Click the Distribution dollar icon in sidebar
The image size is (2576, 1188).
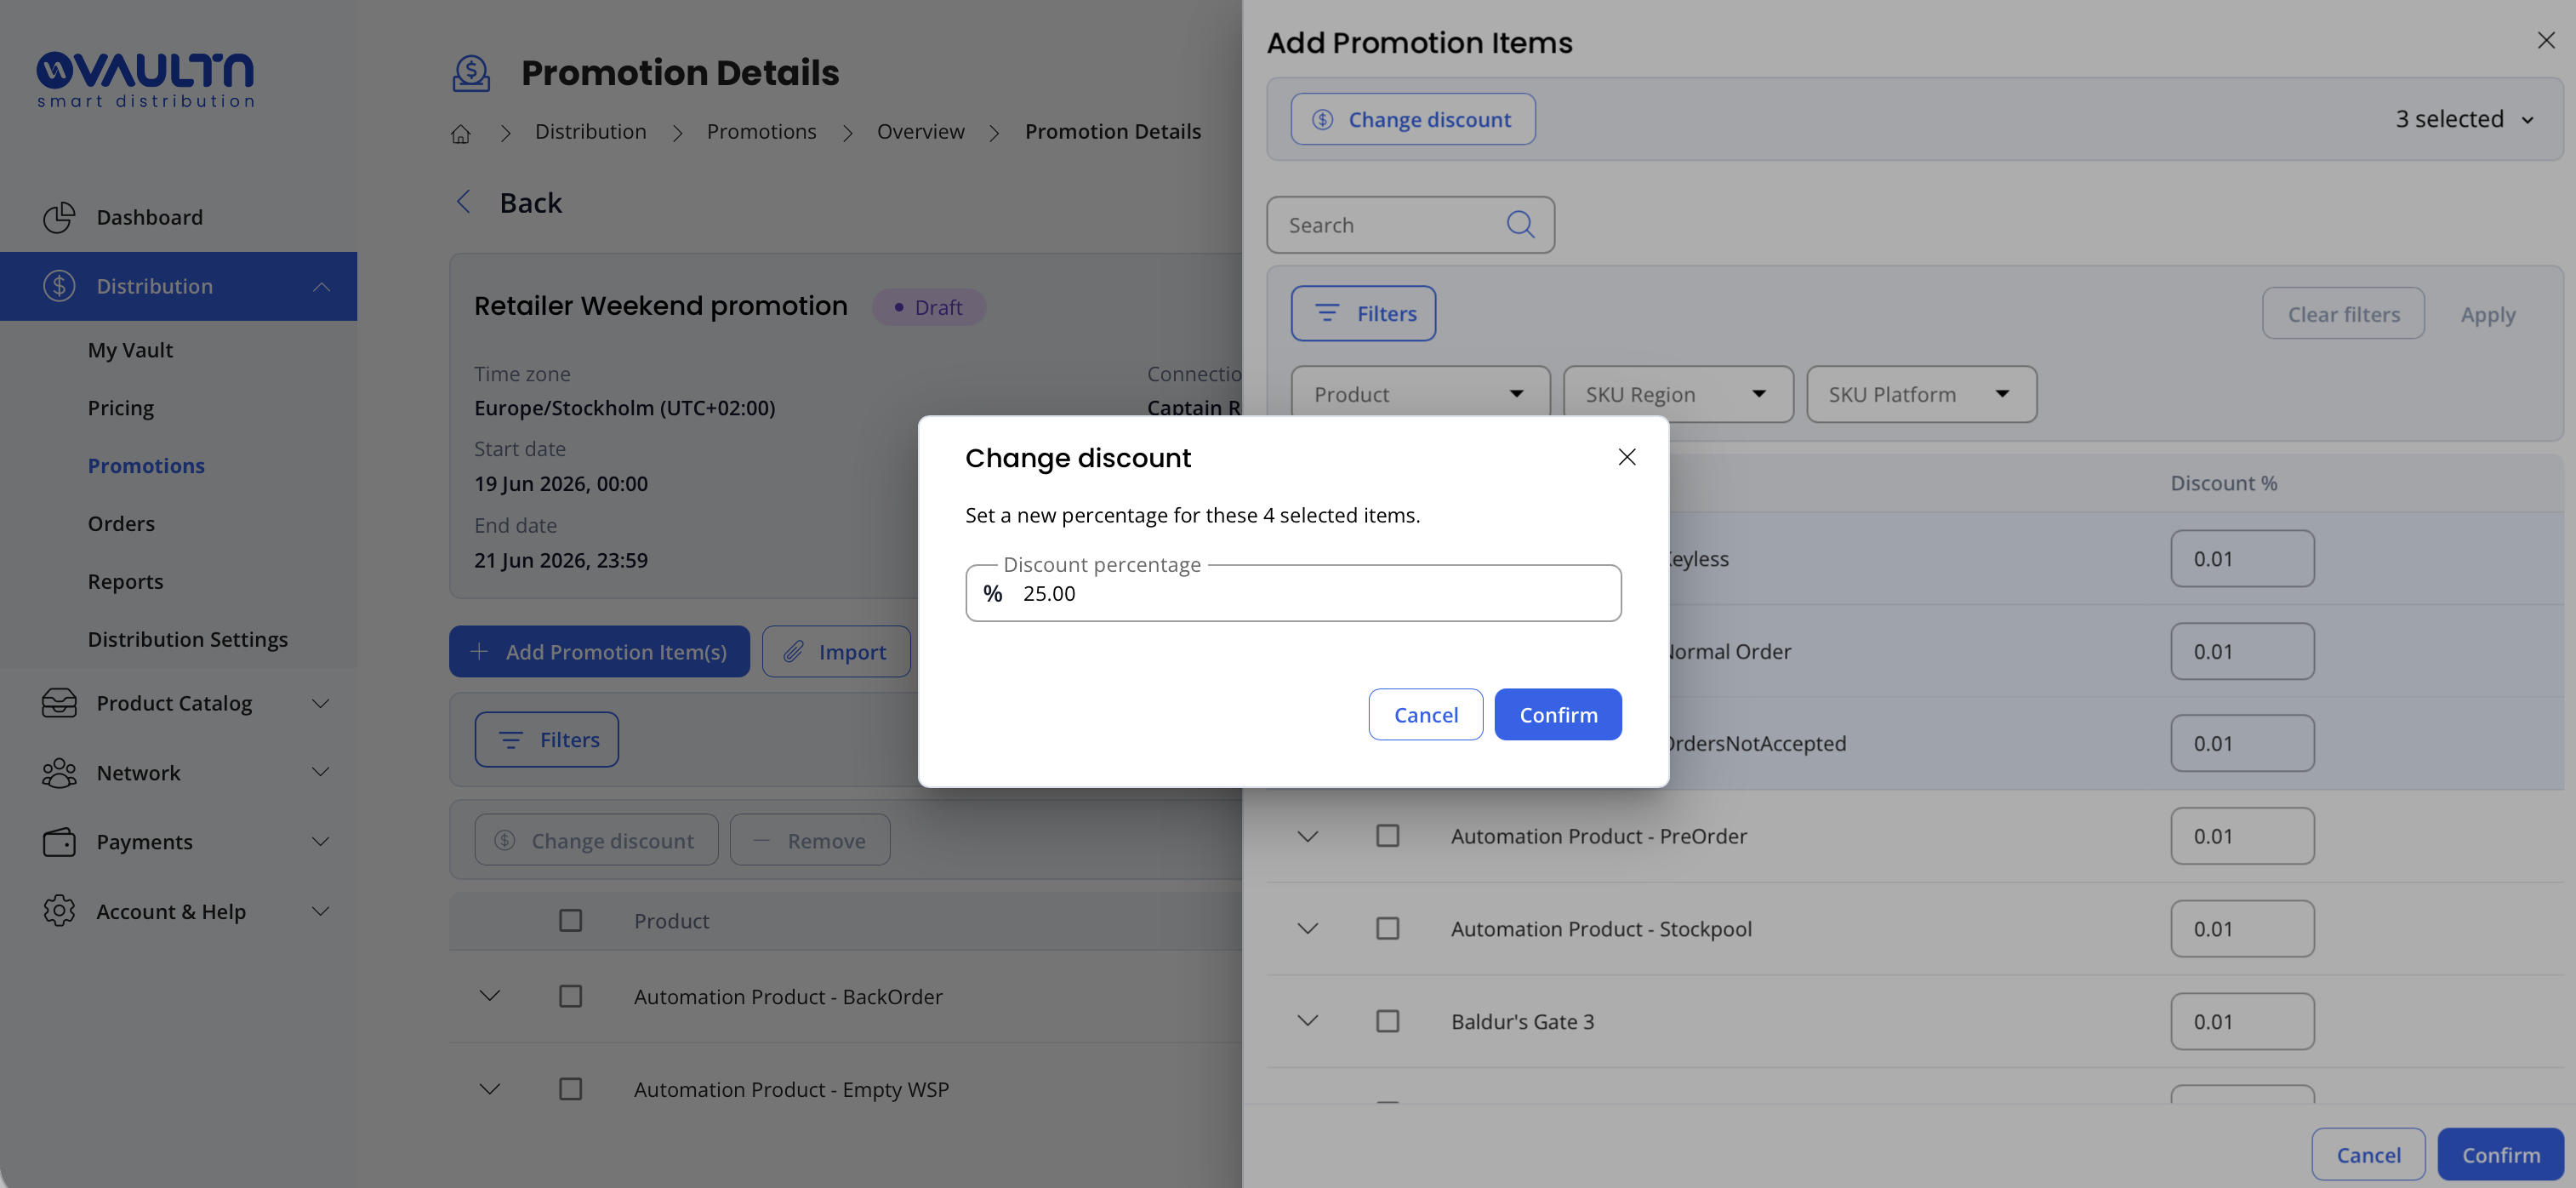pyautogui.click(x=59, y=286)
